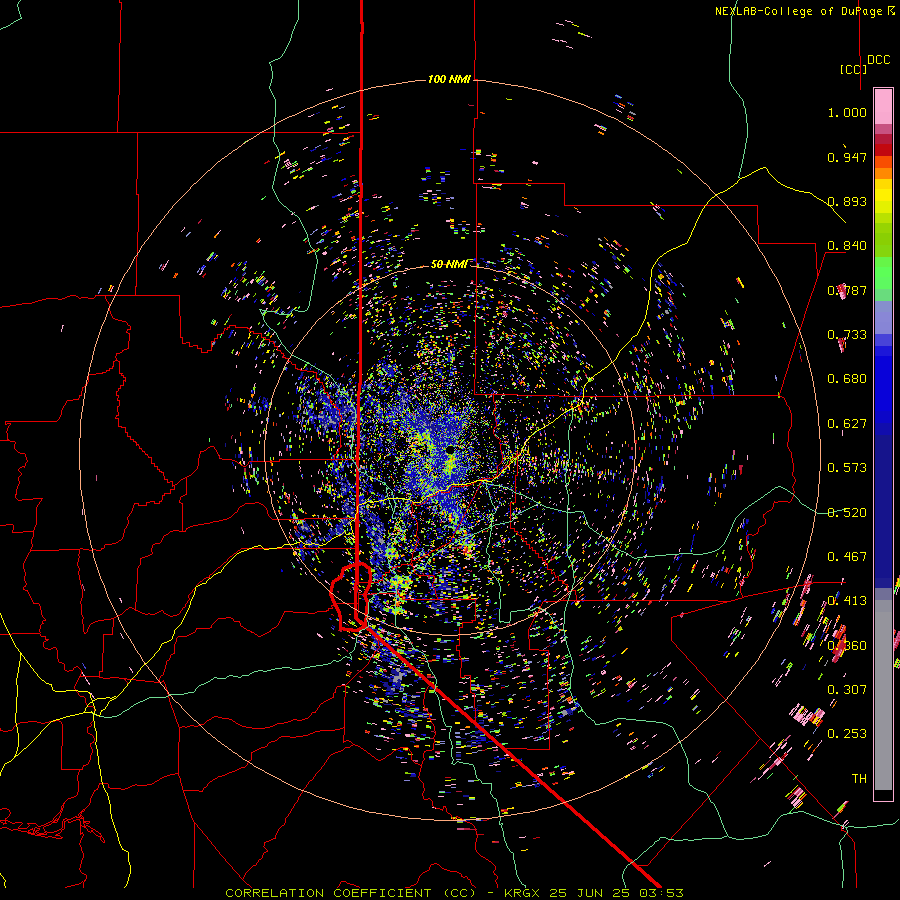The image size is (900, 900).
Task: Click the TH threshold label
Action: (x=859, y=779)
